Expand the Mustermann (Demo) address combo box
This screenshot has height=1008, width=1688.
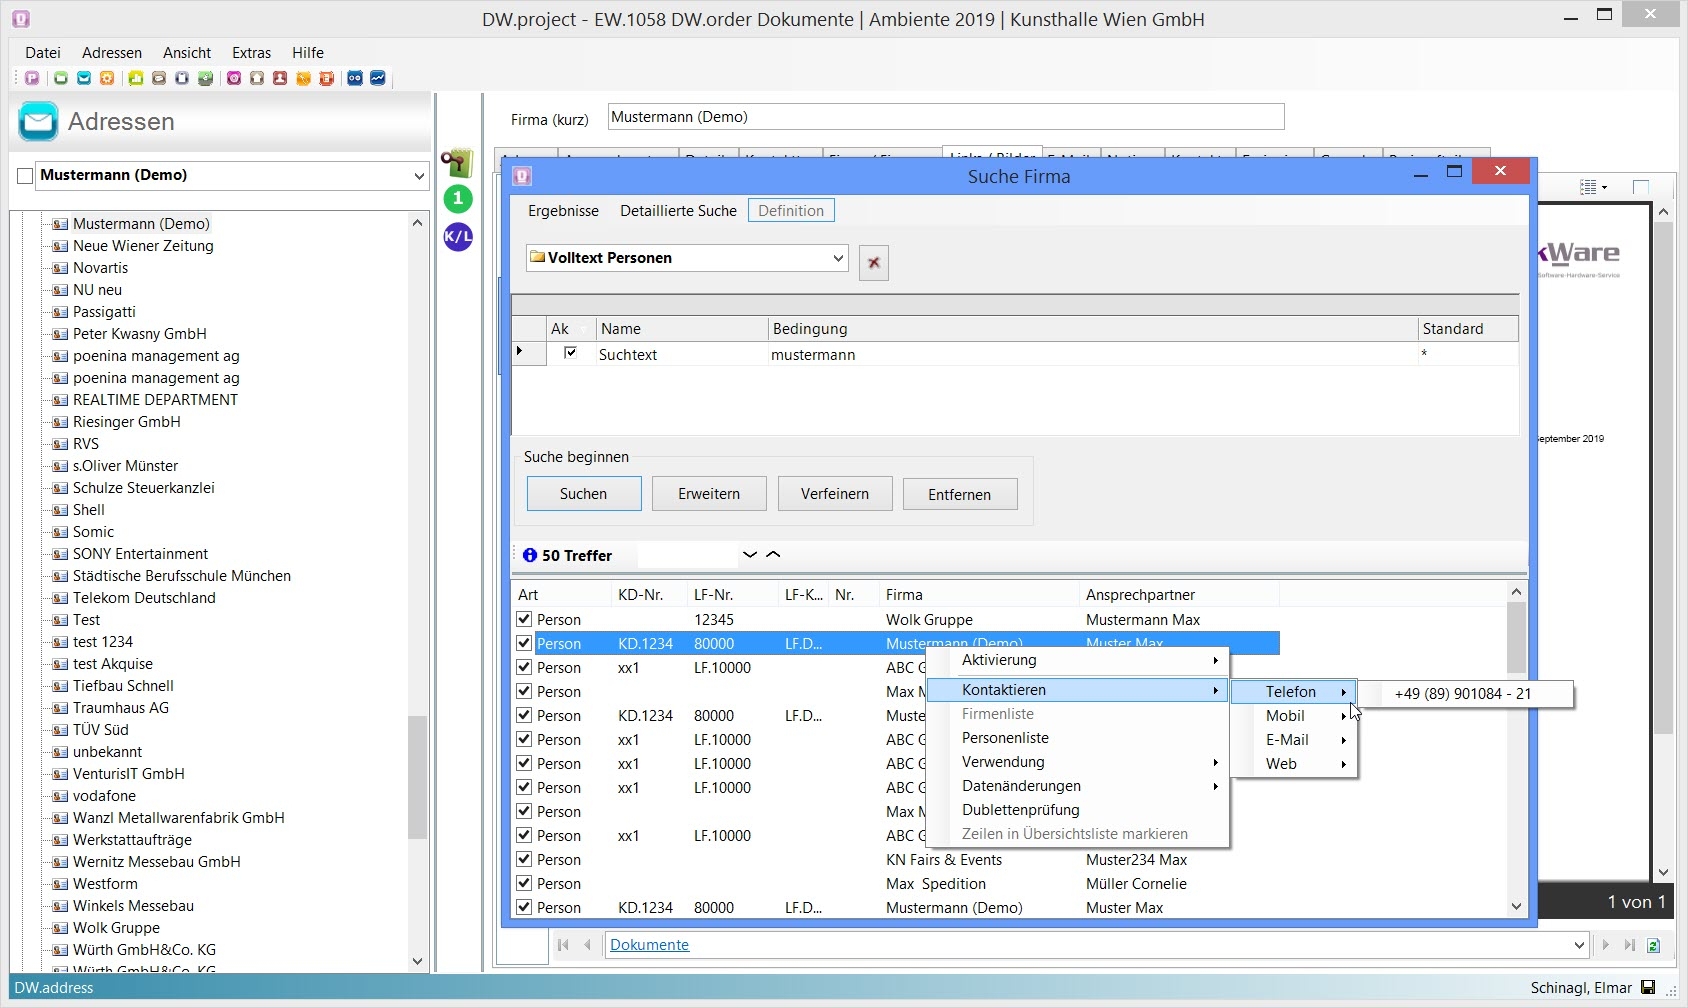(x=419, y=176)
